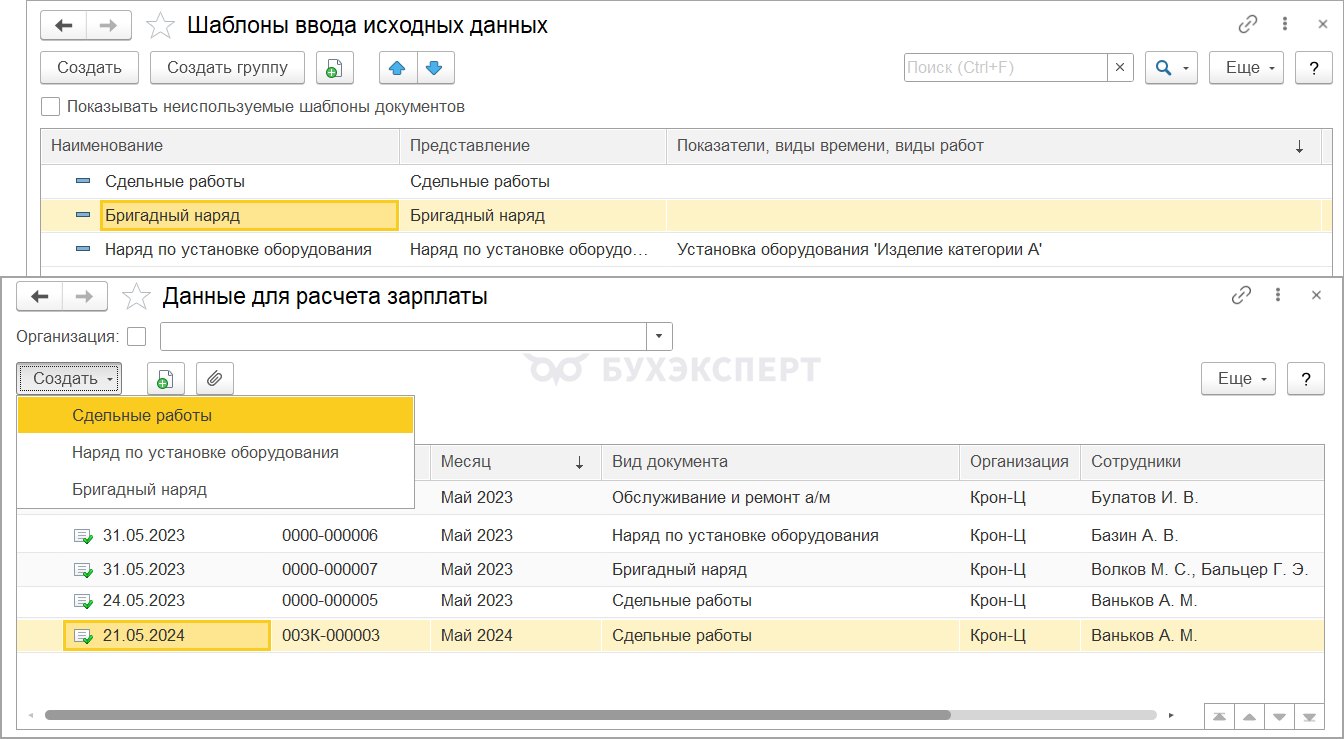The image size is (1344, 739).
Task: Click the move-down arrow in templates toolbar
Action: [434, 68]
